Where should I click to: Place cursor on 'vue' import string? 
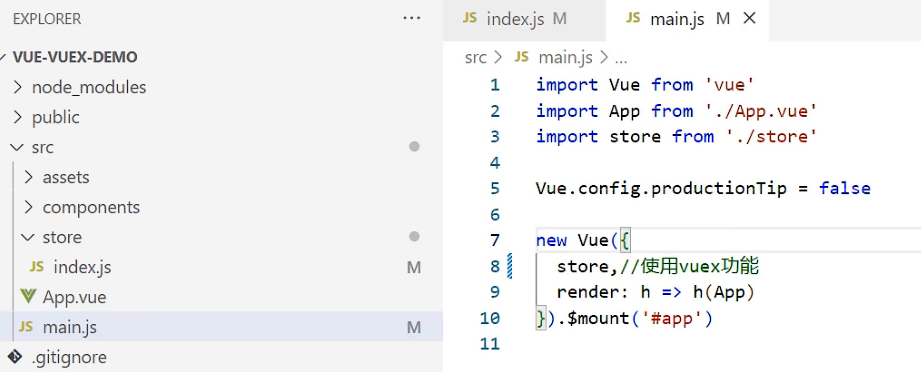coord(729,85)
